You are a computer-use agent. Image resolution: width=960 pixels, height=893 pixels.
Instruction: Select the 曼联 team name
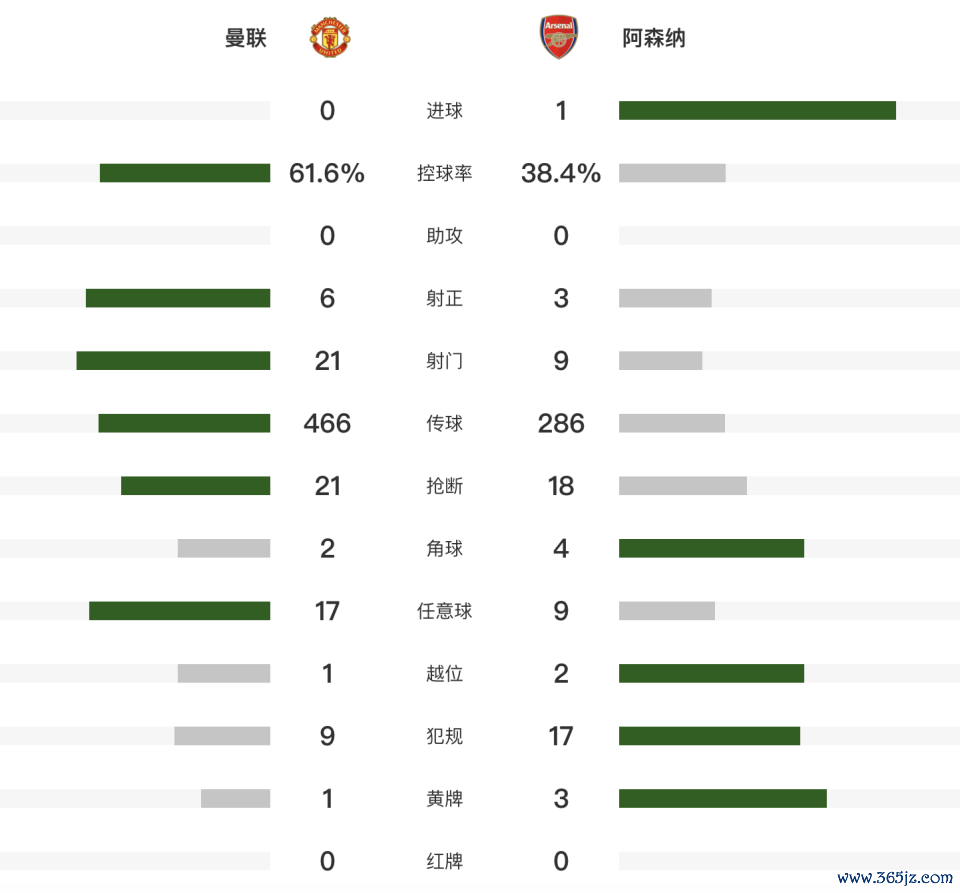pyautogui.click(x=246, y=39)
